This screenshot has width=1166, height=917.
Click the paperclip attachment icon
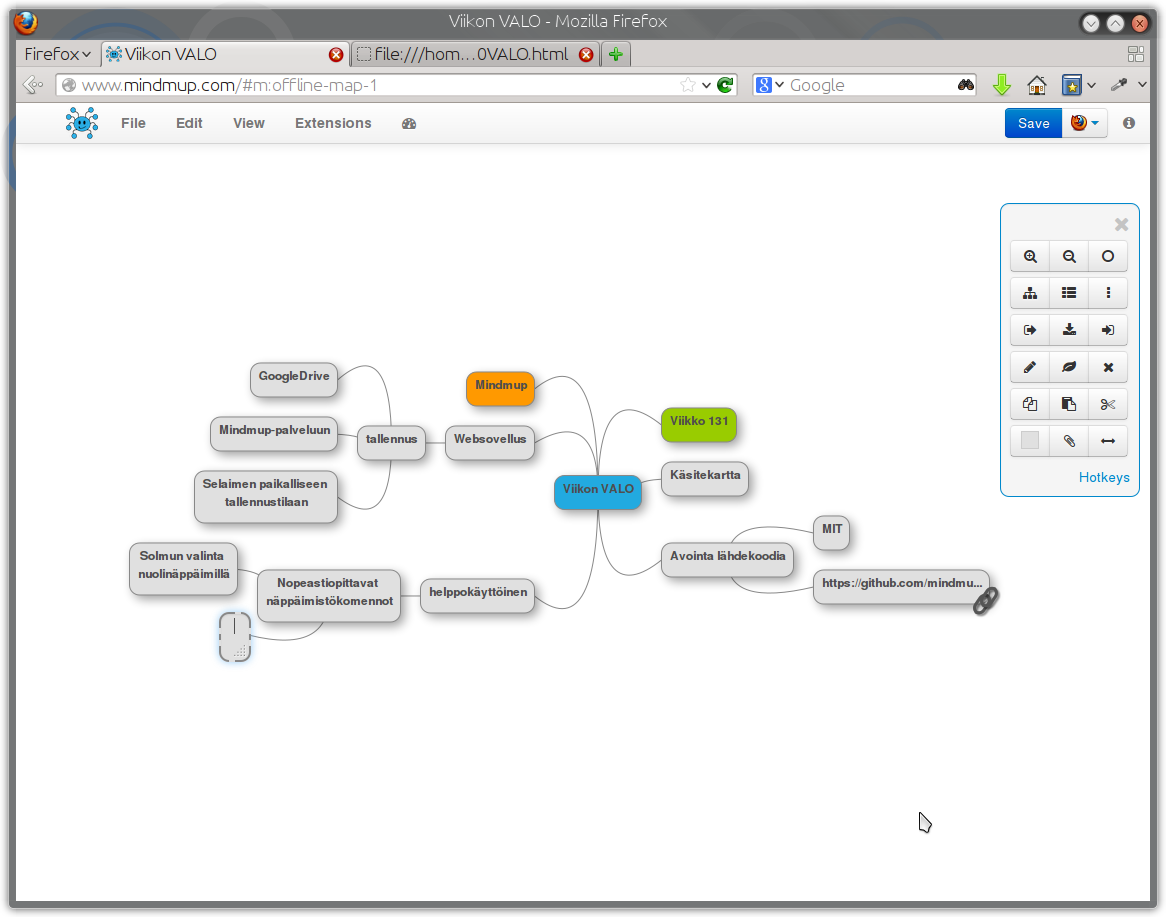point(1069,441)
